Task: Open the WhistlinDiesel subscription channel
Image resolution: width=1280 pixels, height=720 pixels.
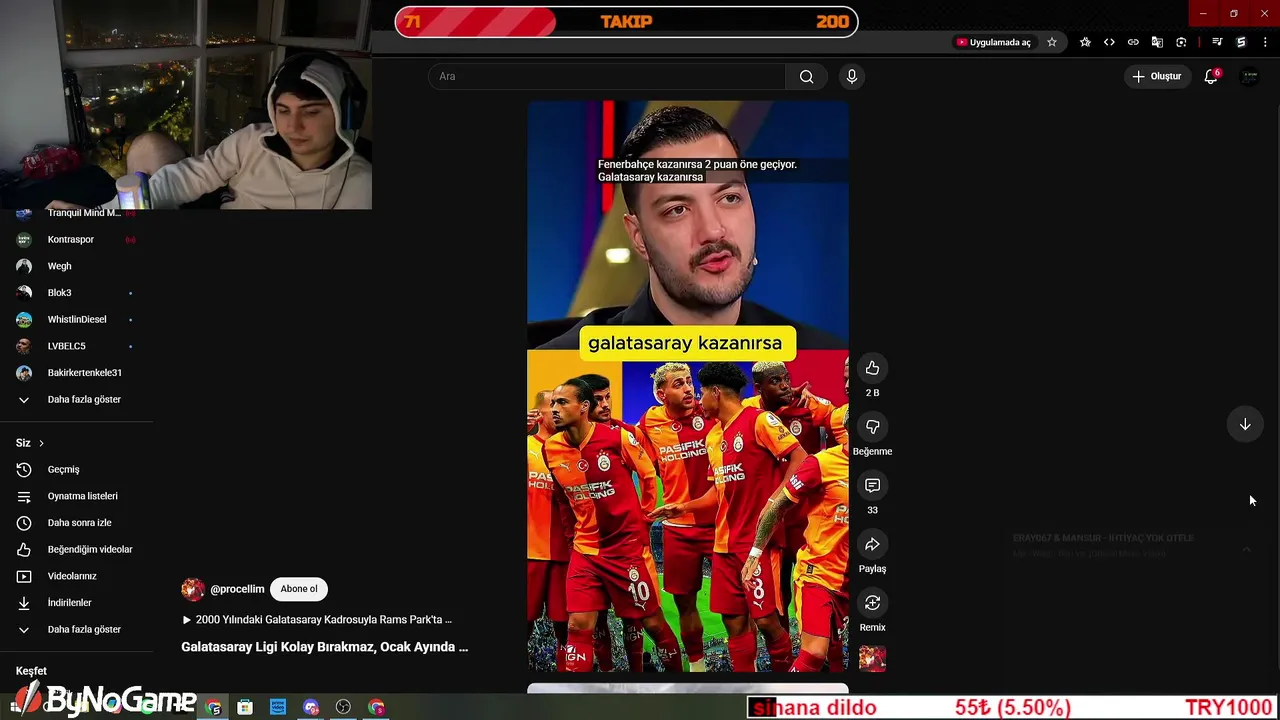Action: 77,319
